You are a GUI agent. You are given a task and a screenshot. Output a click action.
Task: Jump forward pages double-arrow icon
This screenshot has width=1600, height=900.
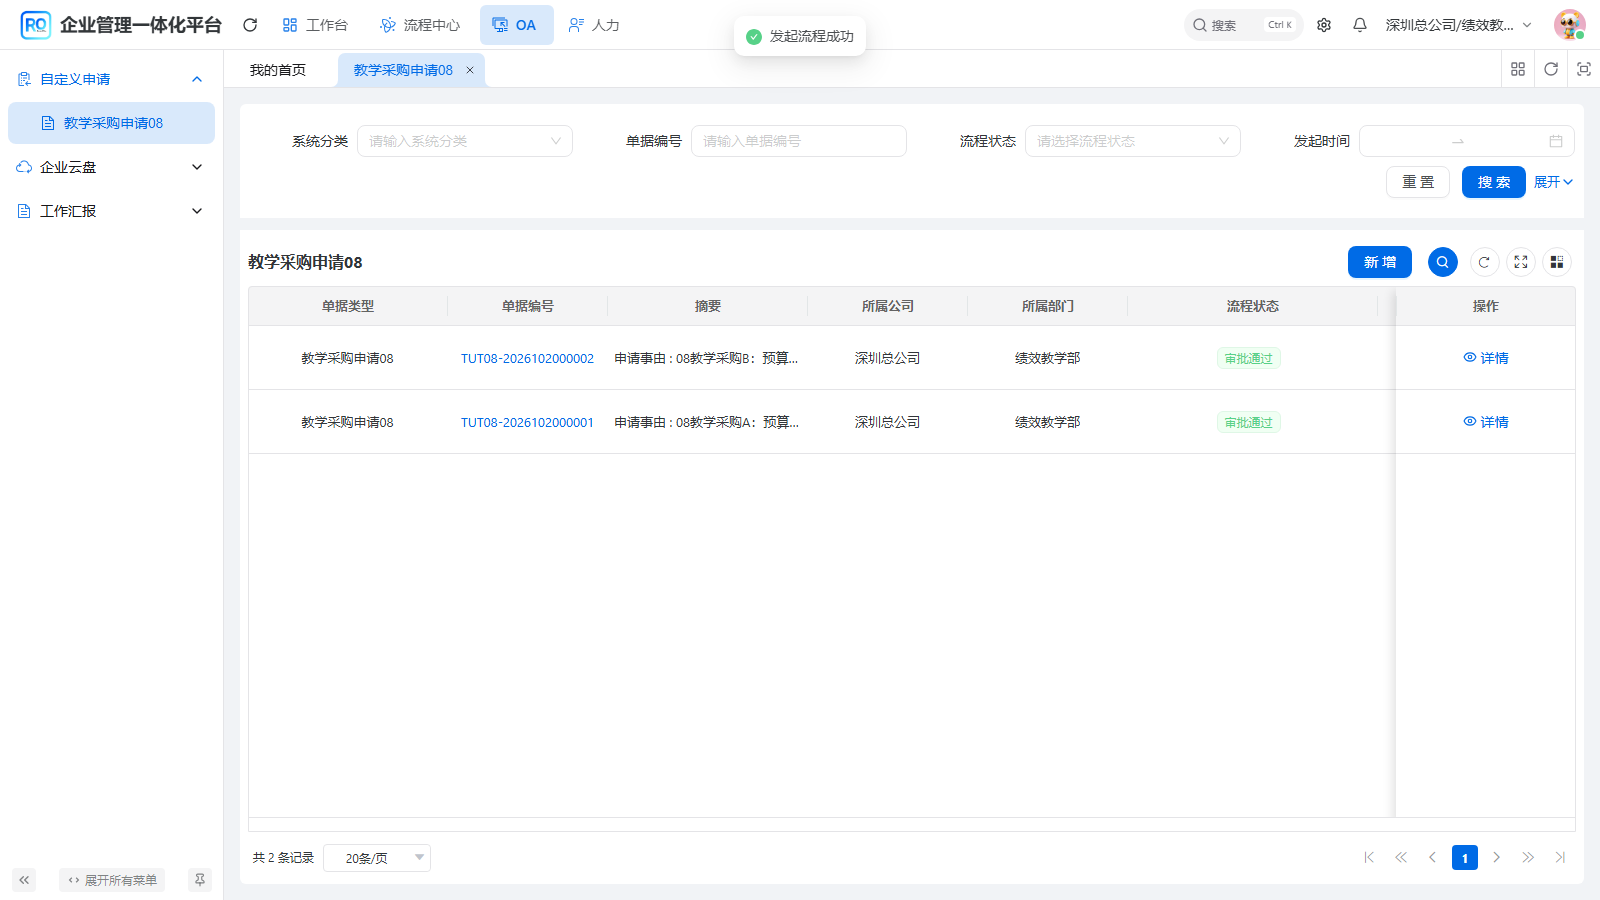(1528, 857)
